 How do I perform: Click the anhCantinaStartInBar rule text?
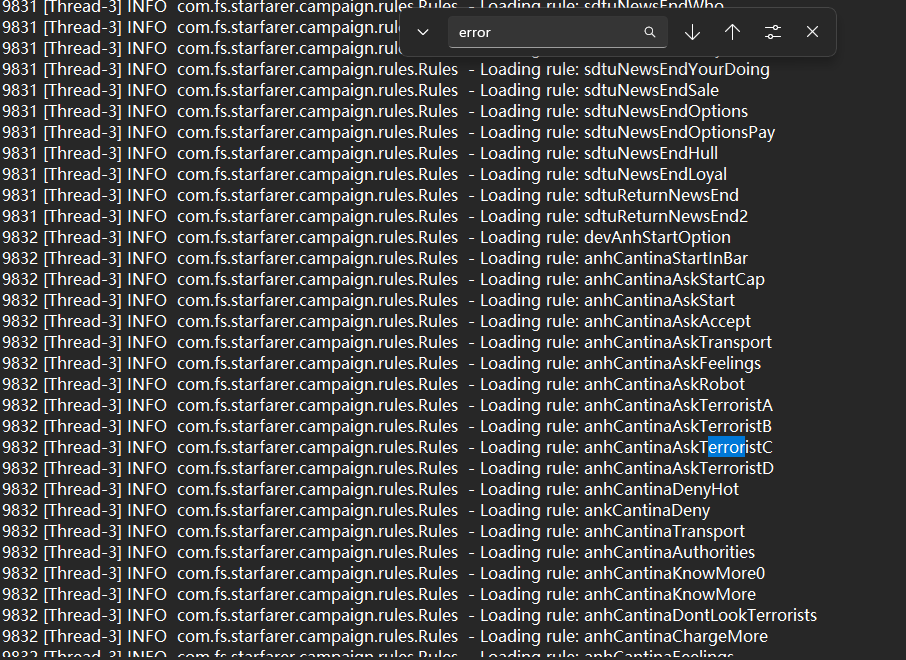pyautogui.click(x=665, y=258)
